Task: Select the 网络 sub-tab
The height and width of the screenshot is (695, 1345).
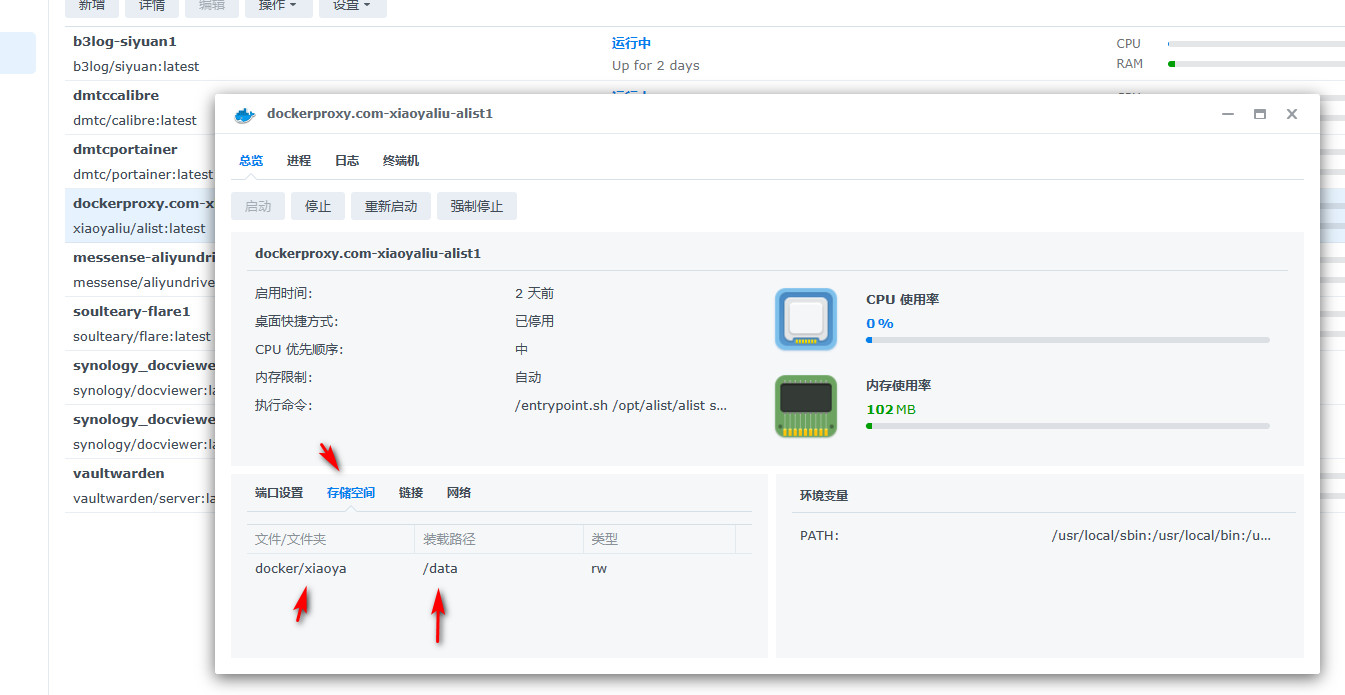Action: coord(459,493)
